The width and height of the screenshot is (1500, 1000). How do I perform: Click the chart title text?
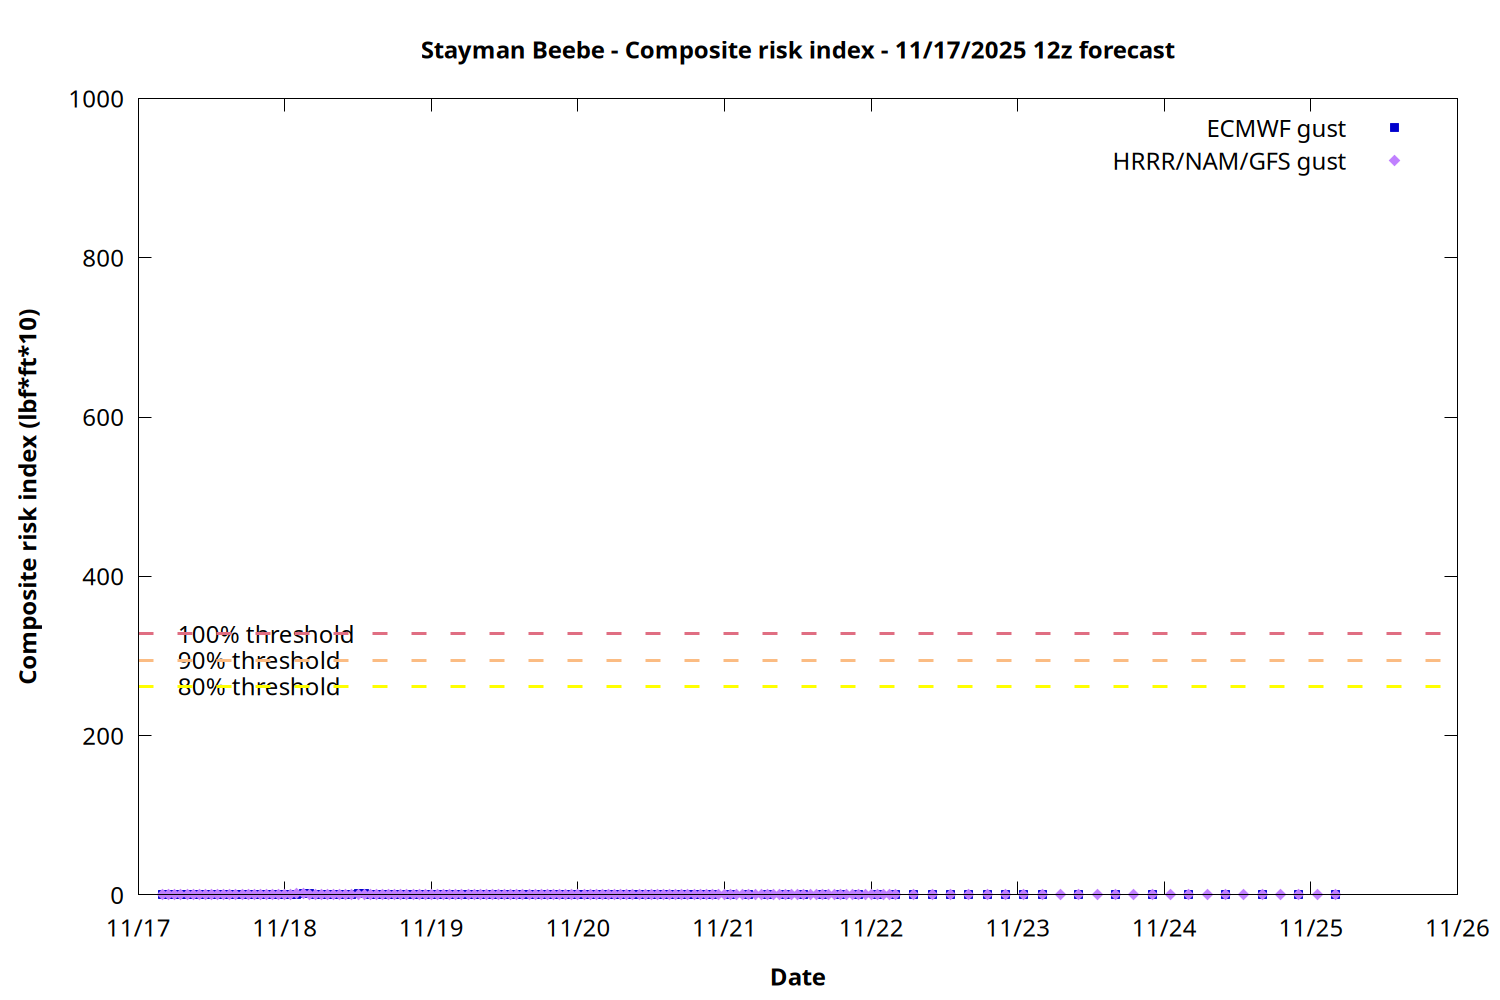(797, 50)
